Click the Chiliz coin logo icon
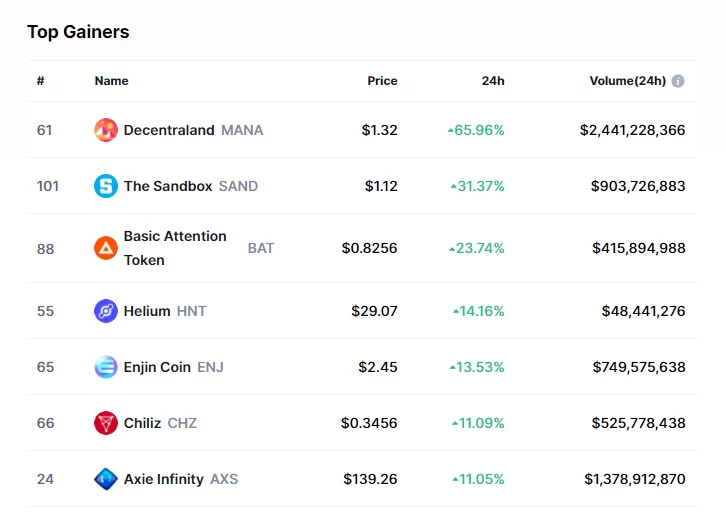726x515 pixels. (x=106, y=423)
